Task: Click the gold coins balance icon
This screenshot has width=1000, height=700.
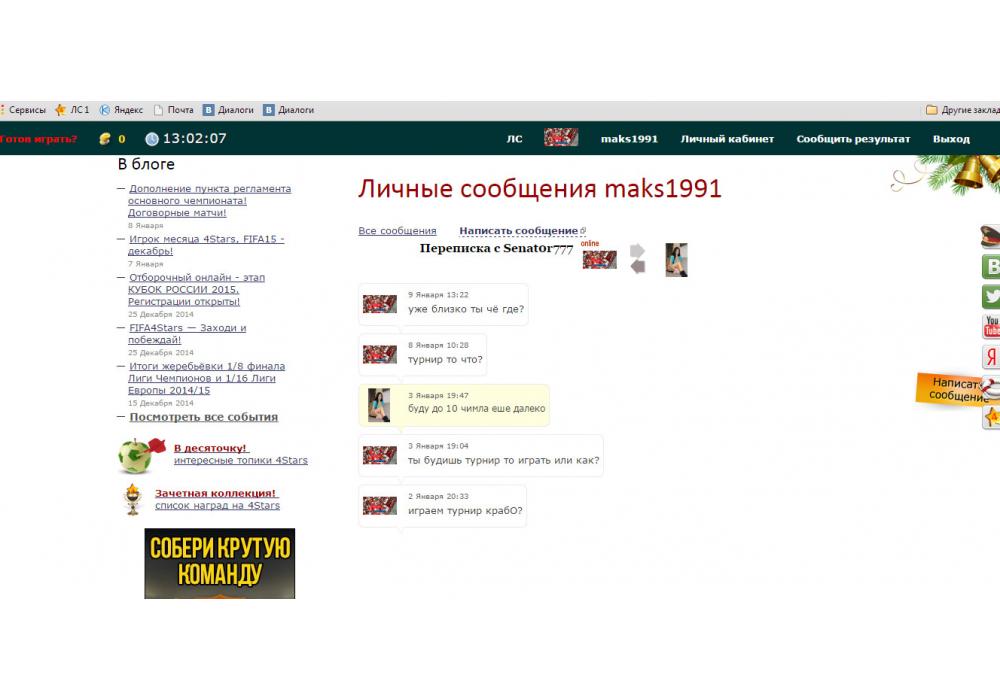Action: [x=105, y=139]
